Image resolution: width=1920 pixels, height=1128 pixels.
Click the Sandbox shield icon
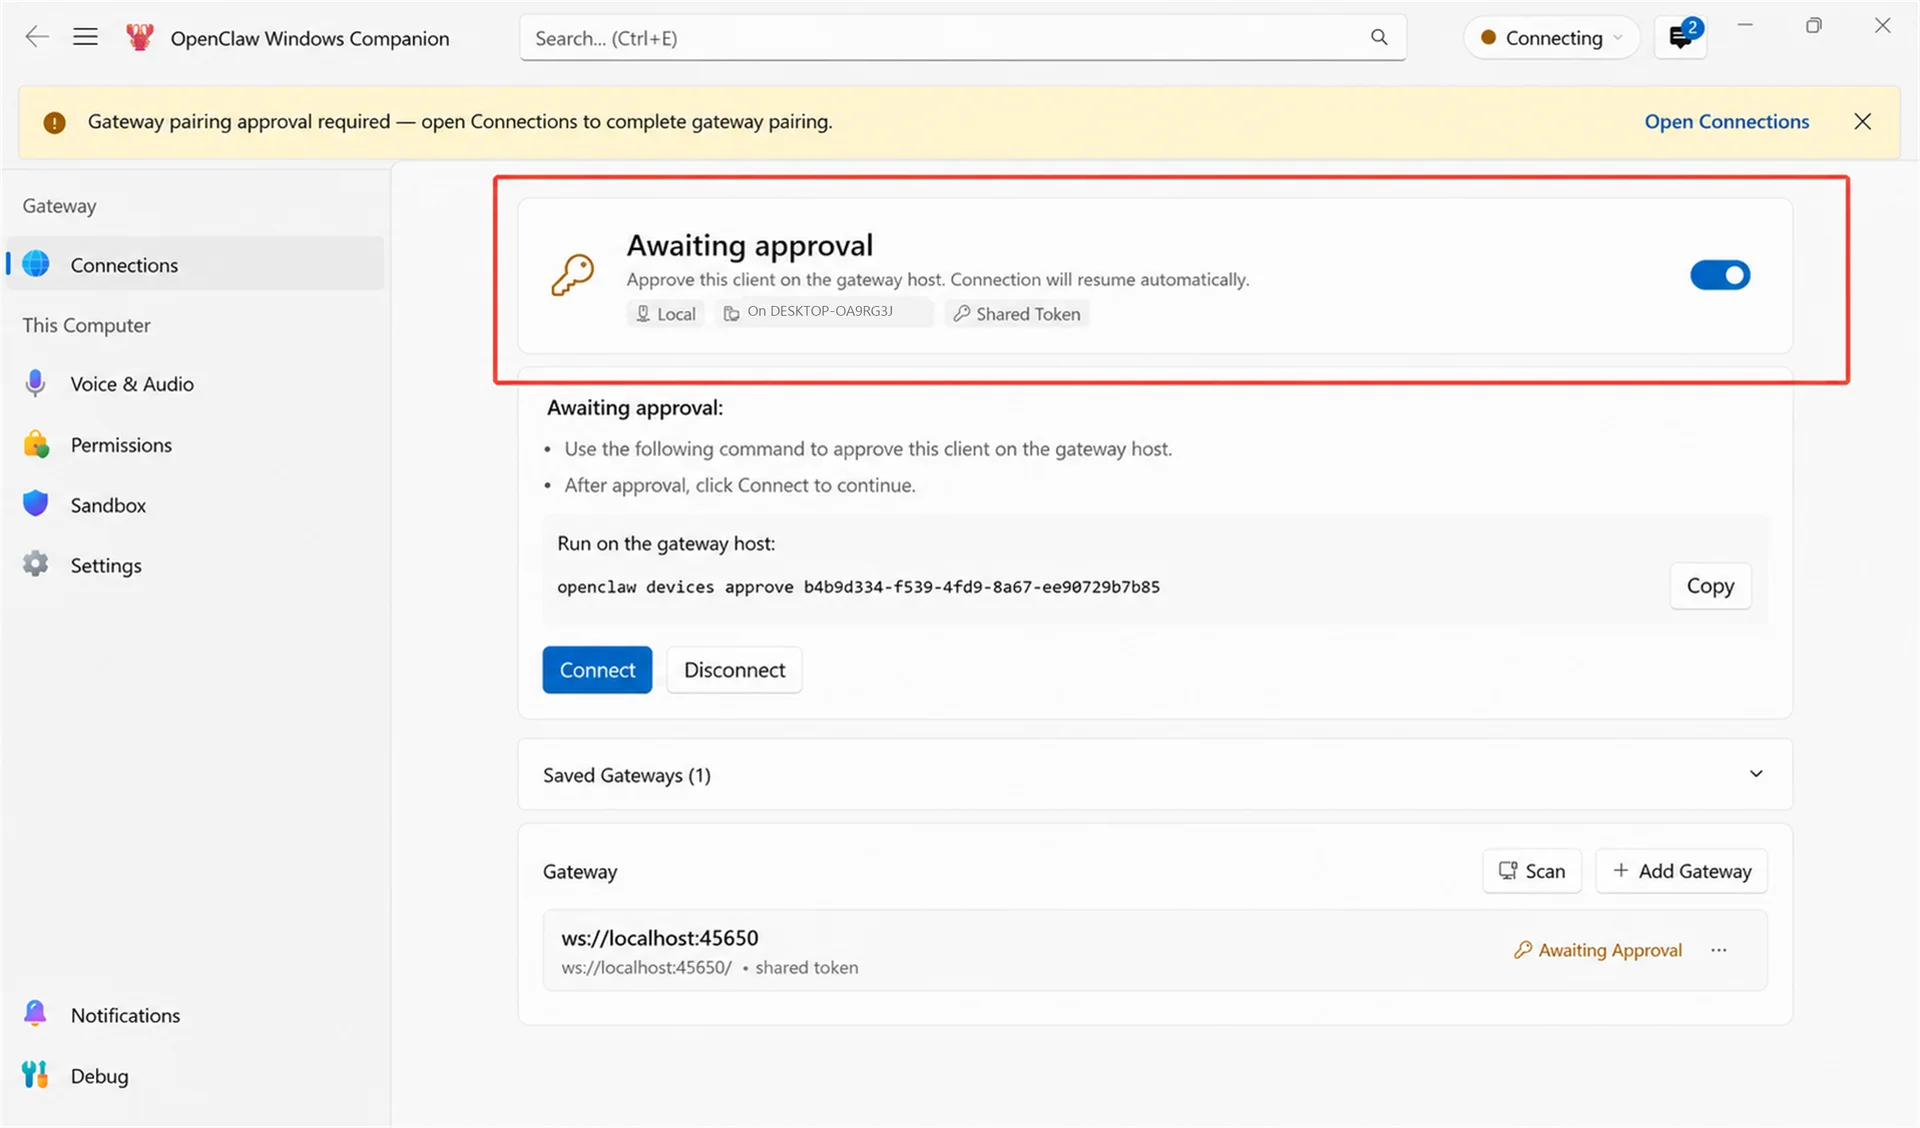(x=36, y=504)
